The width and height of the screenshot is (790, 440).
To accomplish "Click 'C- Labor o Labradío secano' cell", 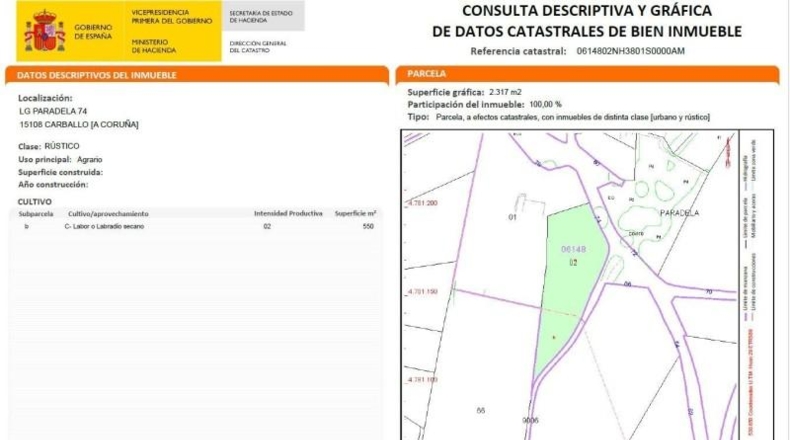I will coord(104,226).
